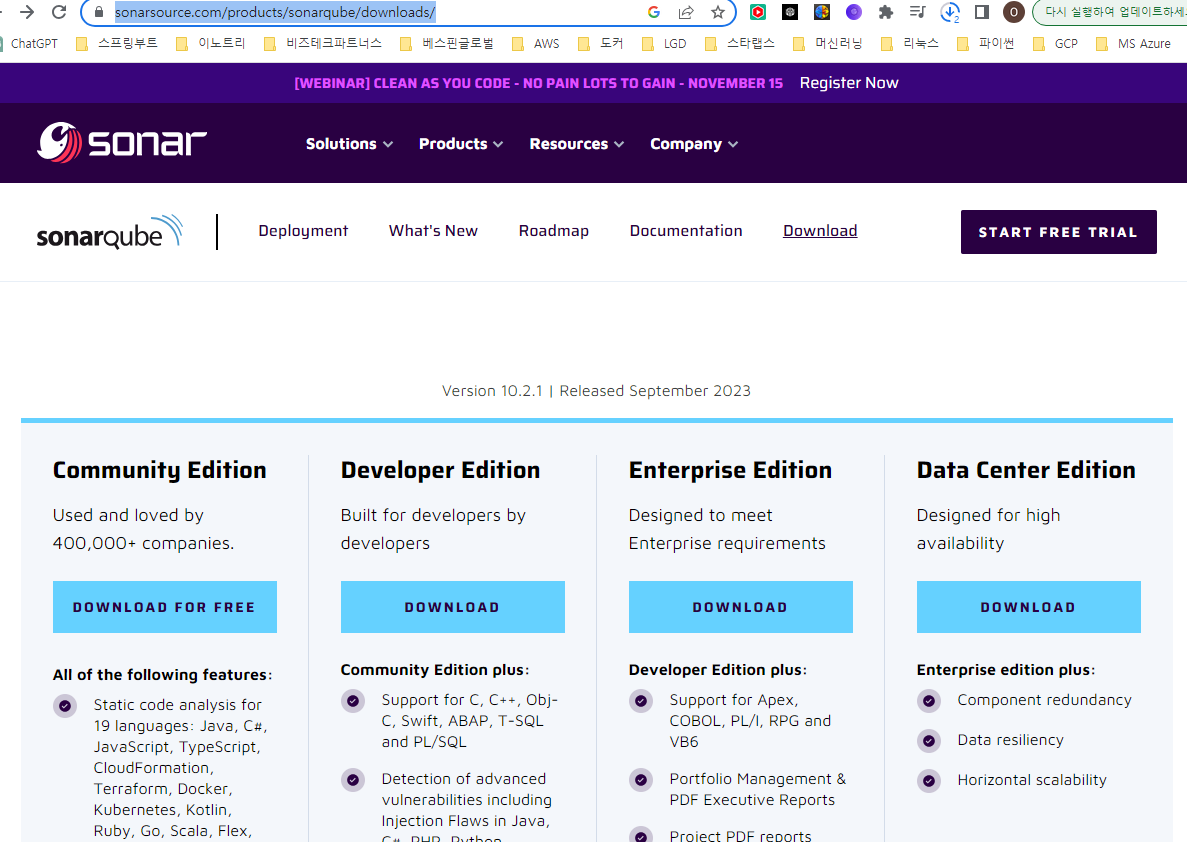The image size is (1187, 842).
Task: Click DOWNLOAD FOR FREE for Community Edition
Action: point(164,607)
